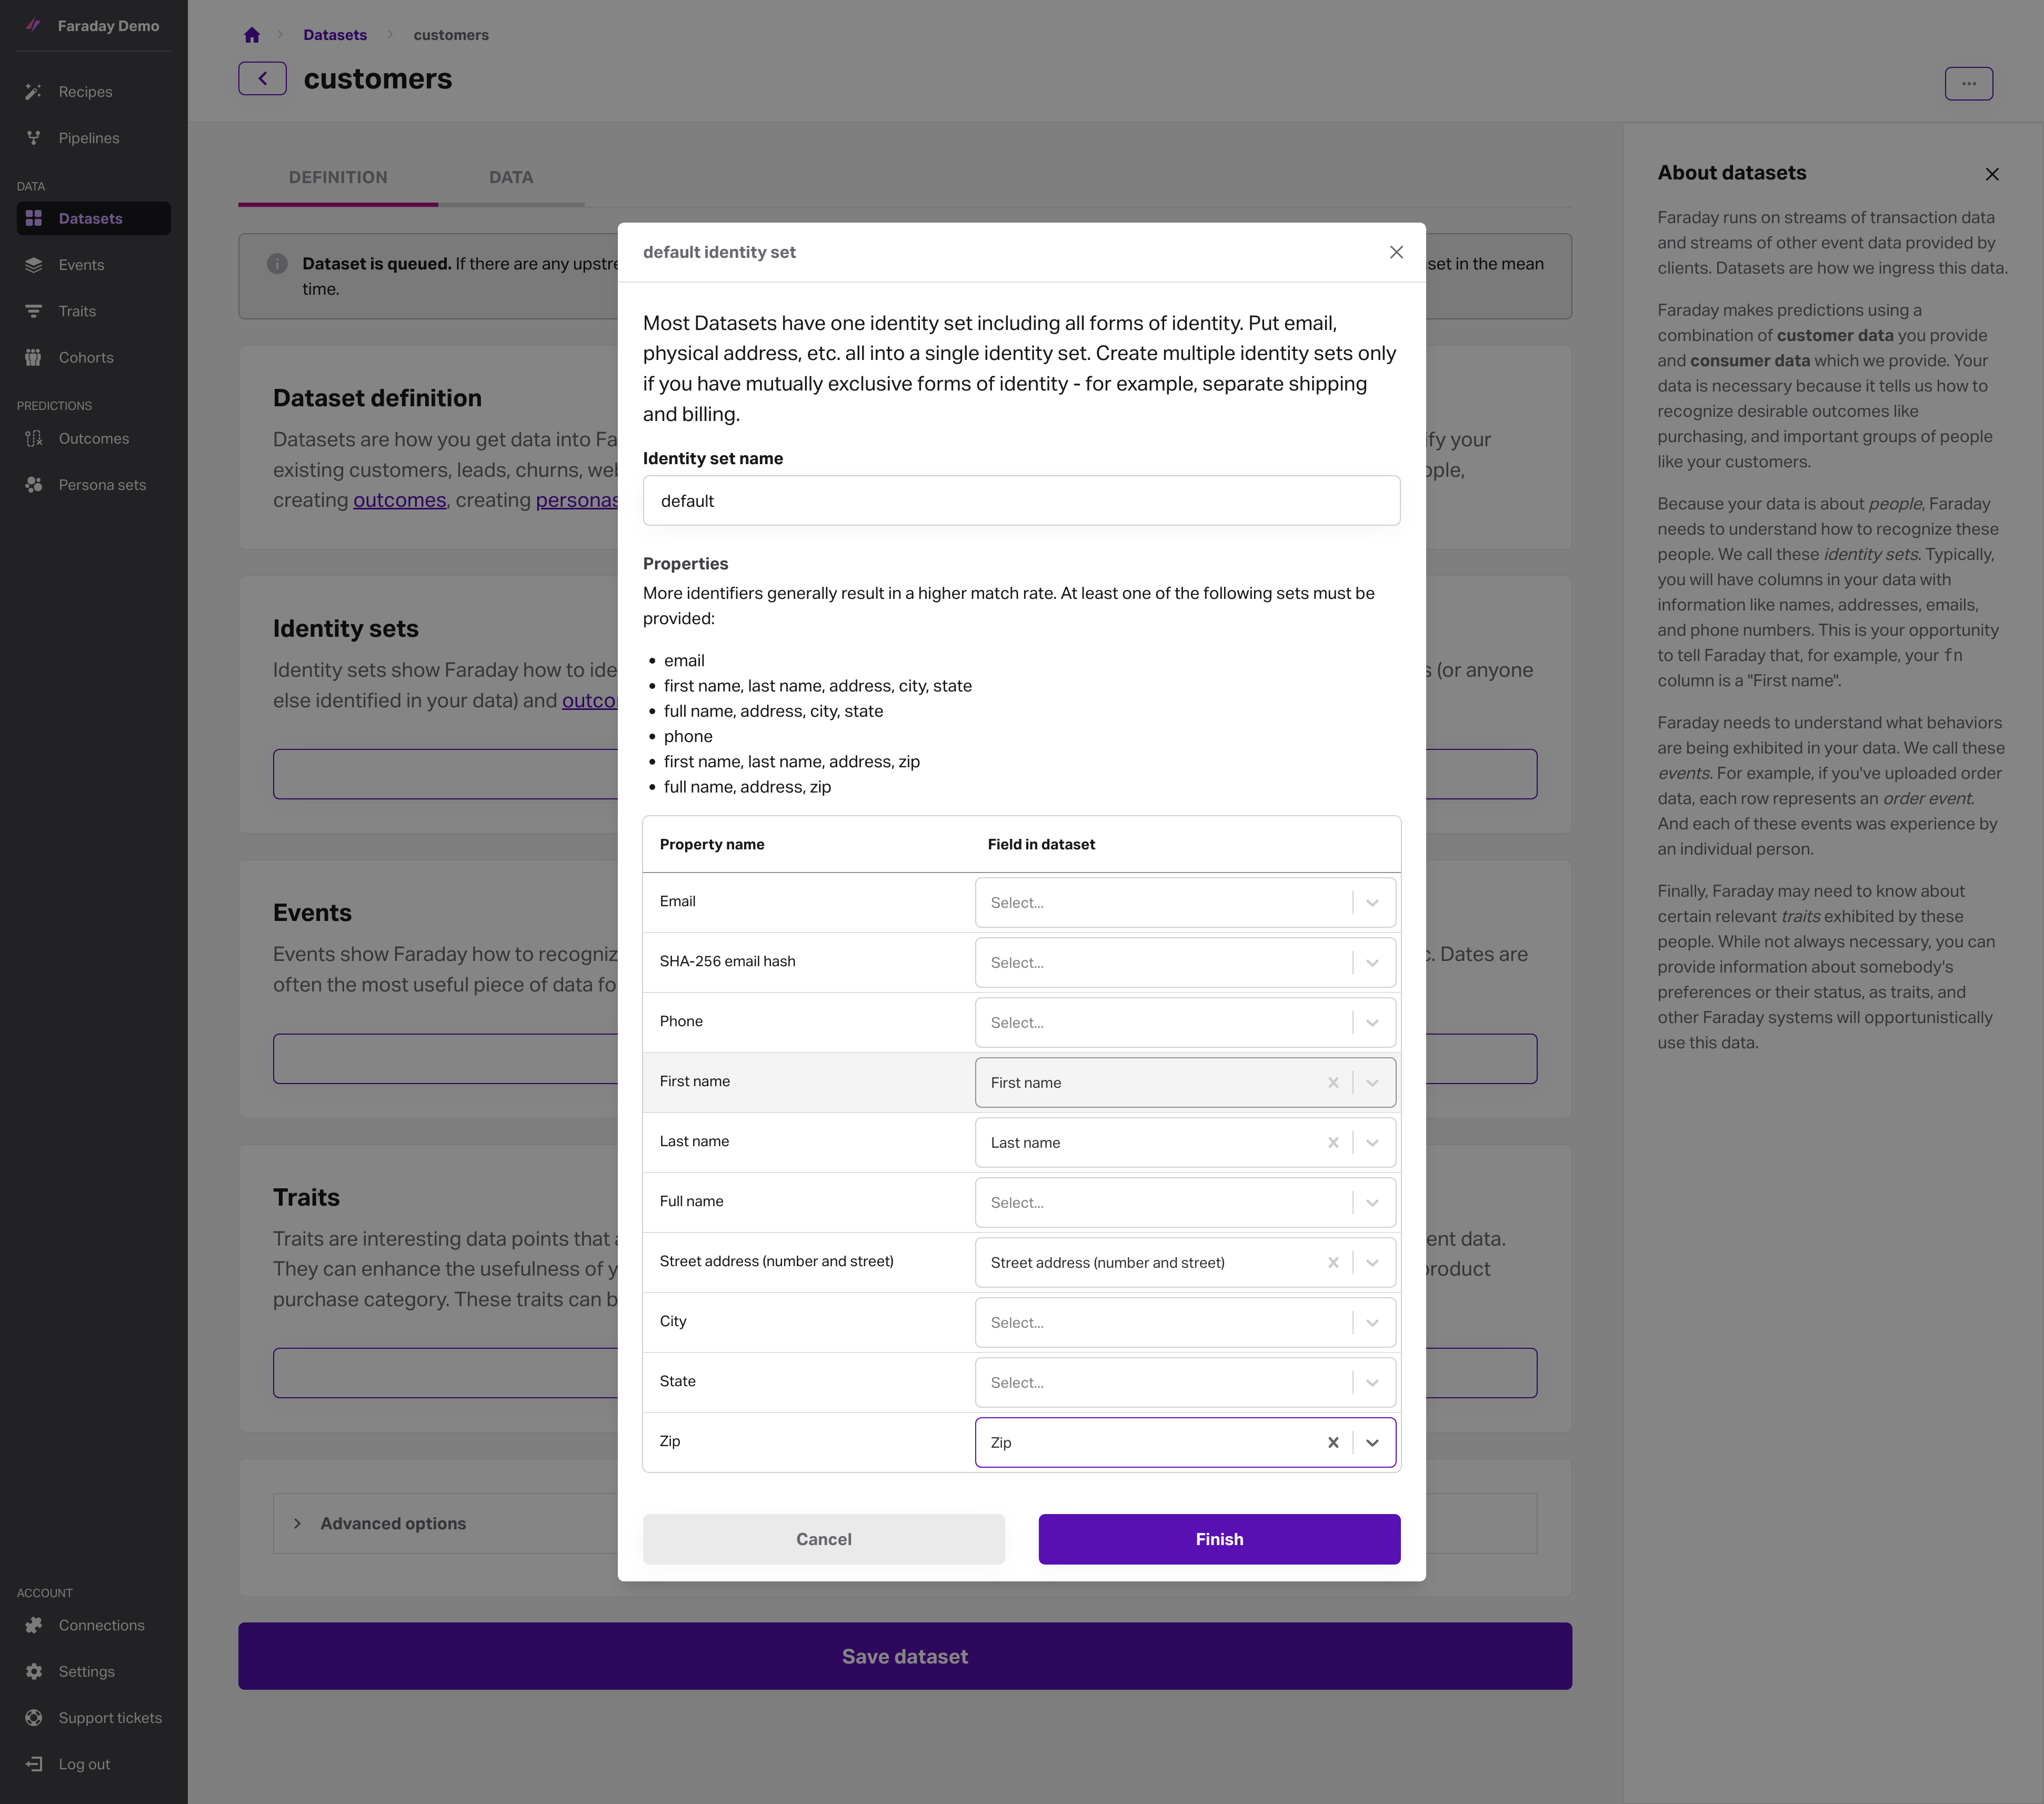Open the Cohorts people icon
Image resolution: width=2044 pixels, height=1804 pixels.
[34, 357]
